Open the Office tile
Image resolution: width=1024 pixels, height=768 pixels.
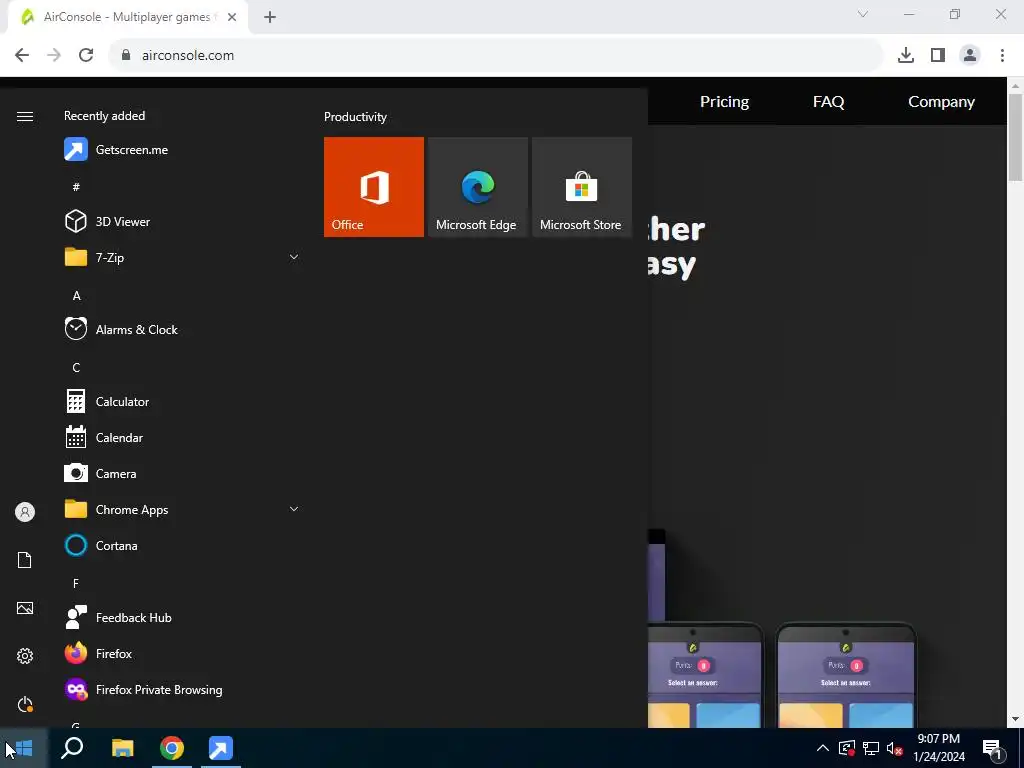pyautogui.click(x=374, y=187)
